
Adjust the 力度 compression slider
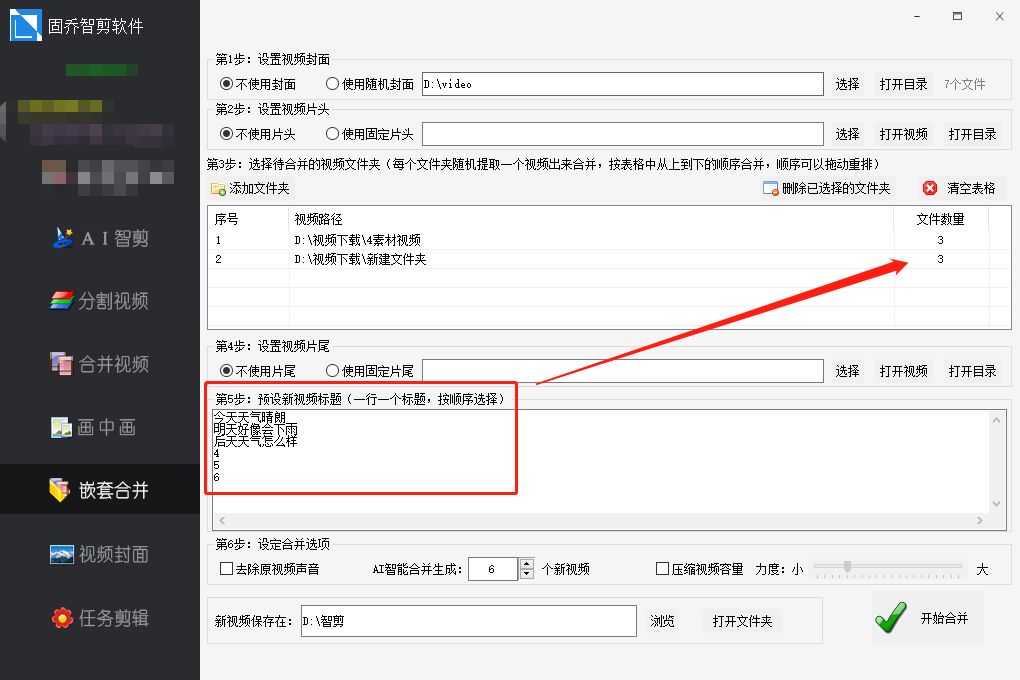(x=847, y=567)
